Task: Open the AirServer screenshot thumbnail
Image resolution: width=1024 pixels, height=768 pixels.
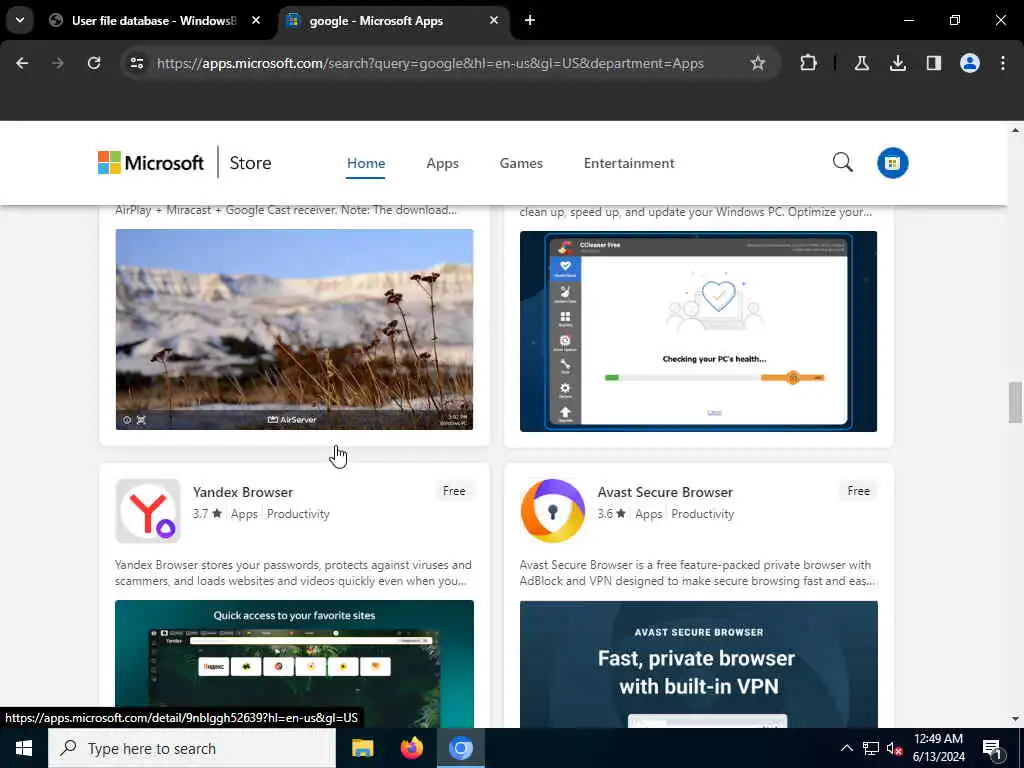Action: pos(295,329)
